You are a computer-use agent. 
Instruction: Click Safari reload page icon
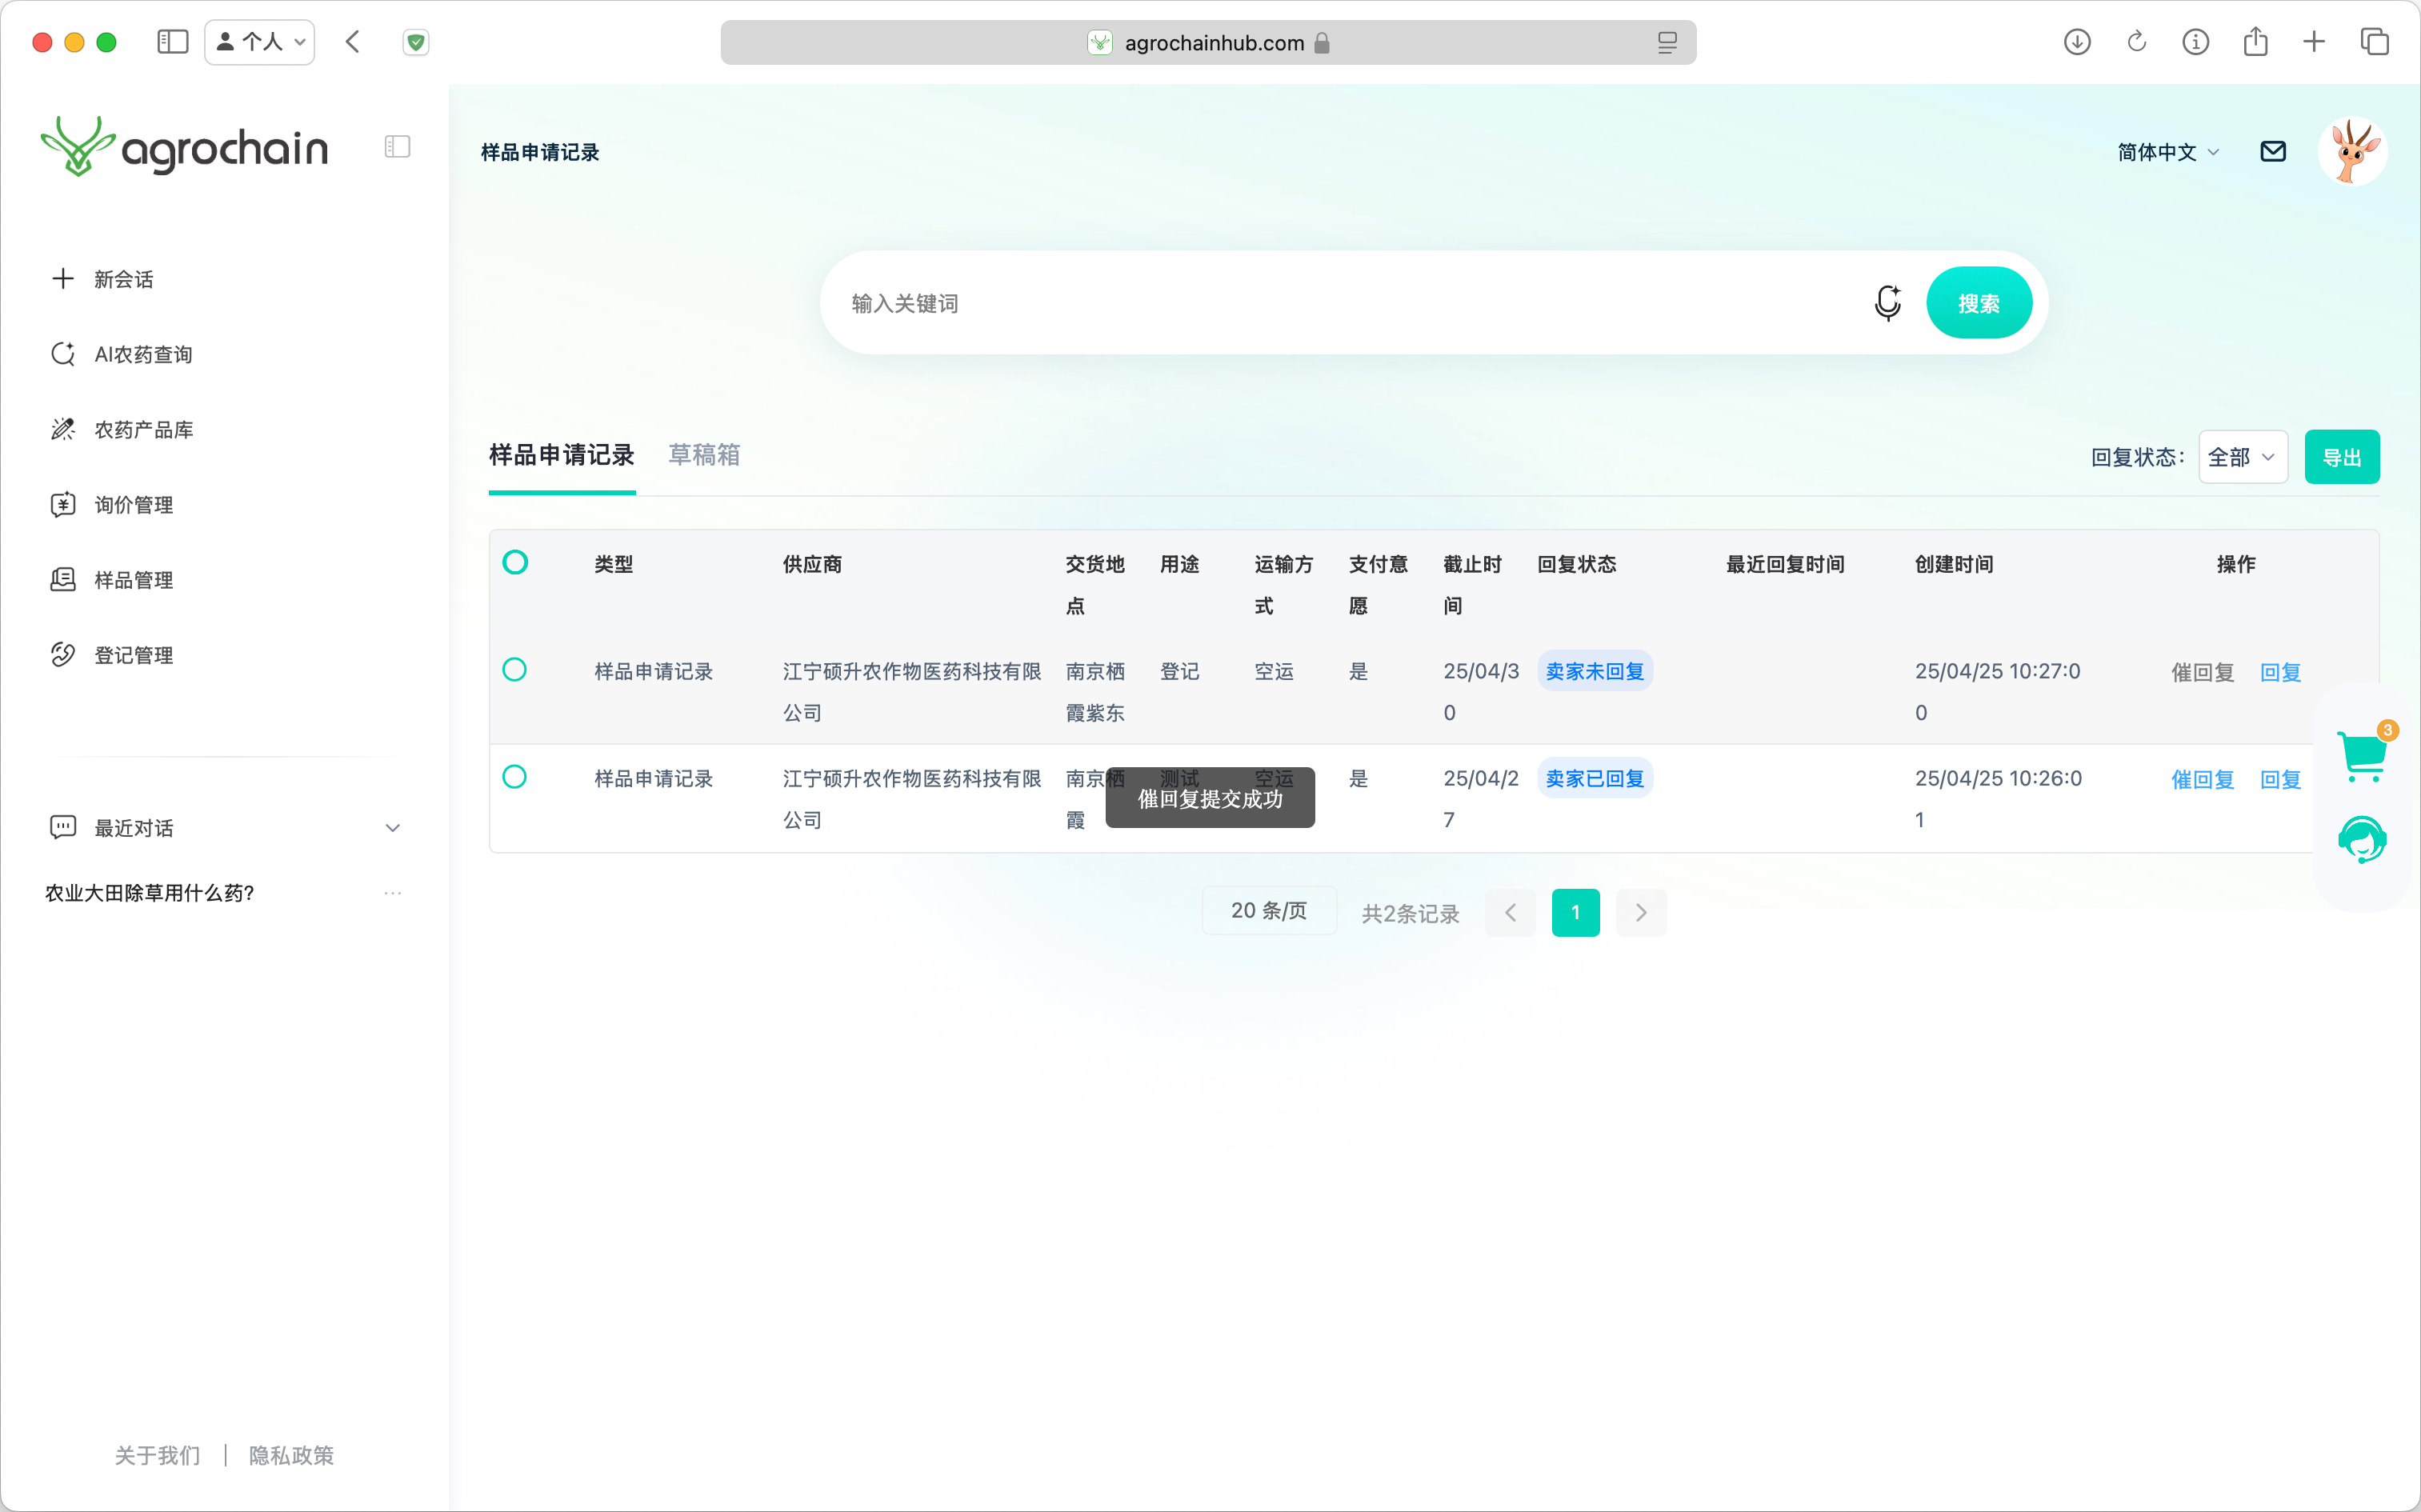coord(2136,42)
